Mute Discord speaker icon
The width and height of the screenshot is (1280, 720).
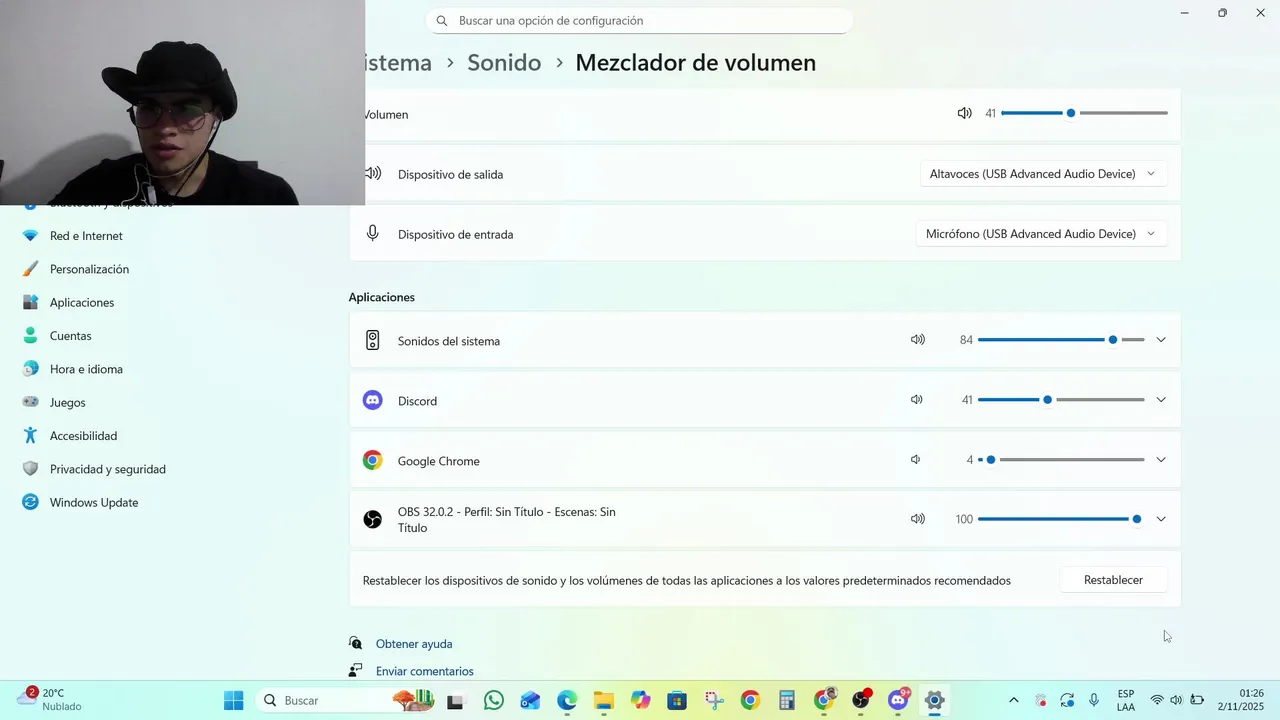coord(917,400)
